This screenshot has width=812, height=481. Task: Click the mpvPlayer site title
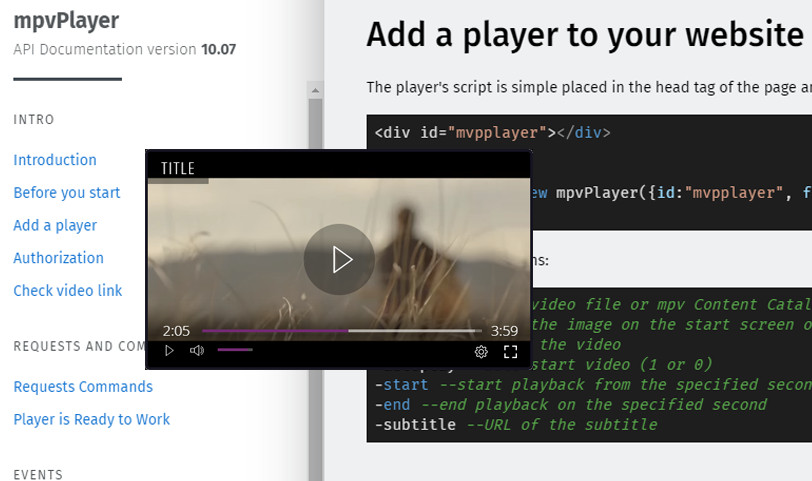pos(66,21)
